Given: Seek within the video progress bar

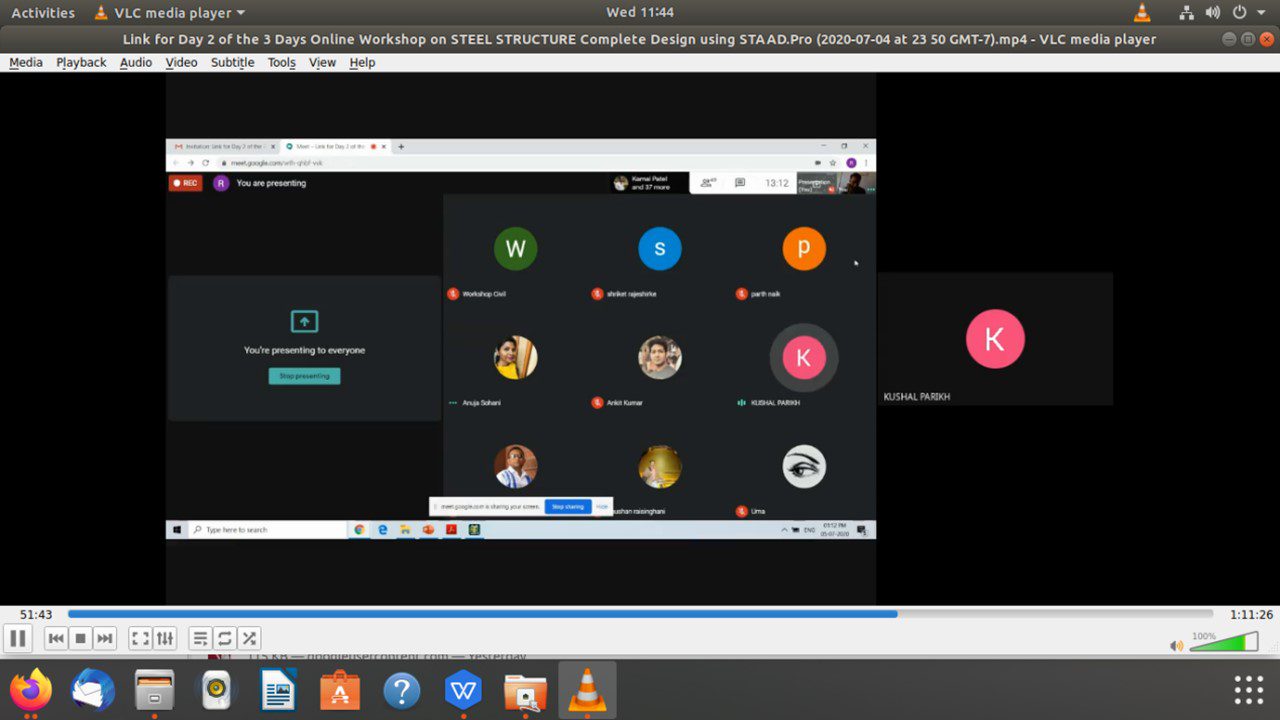Looking at the screenshot, I should coord(640,614).
